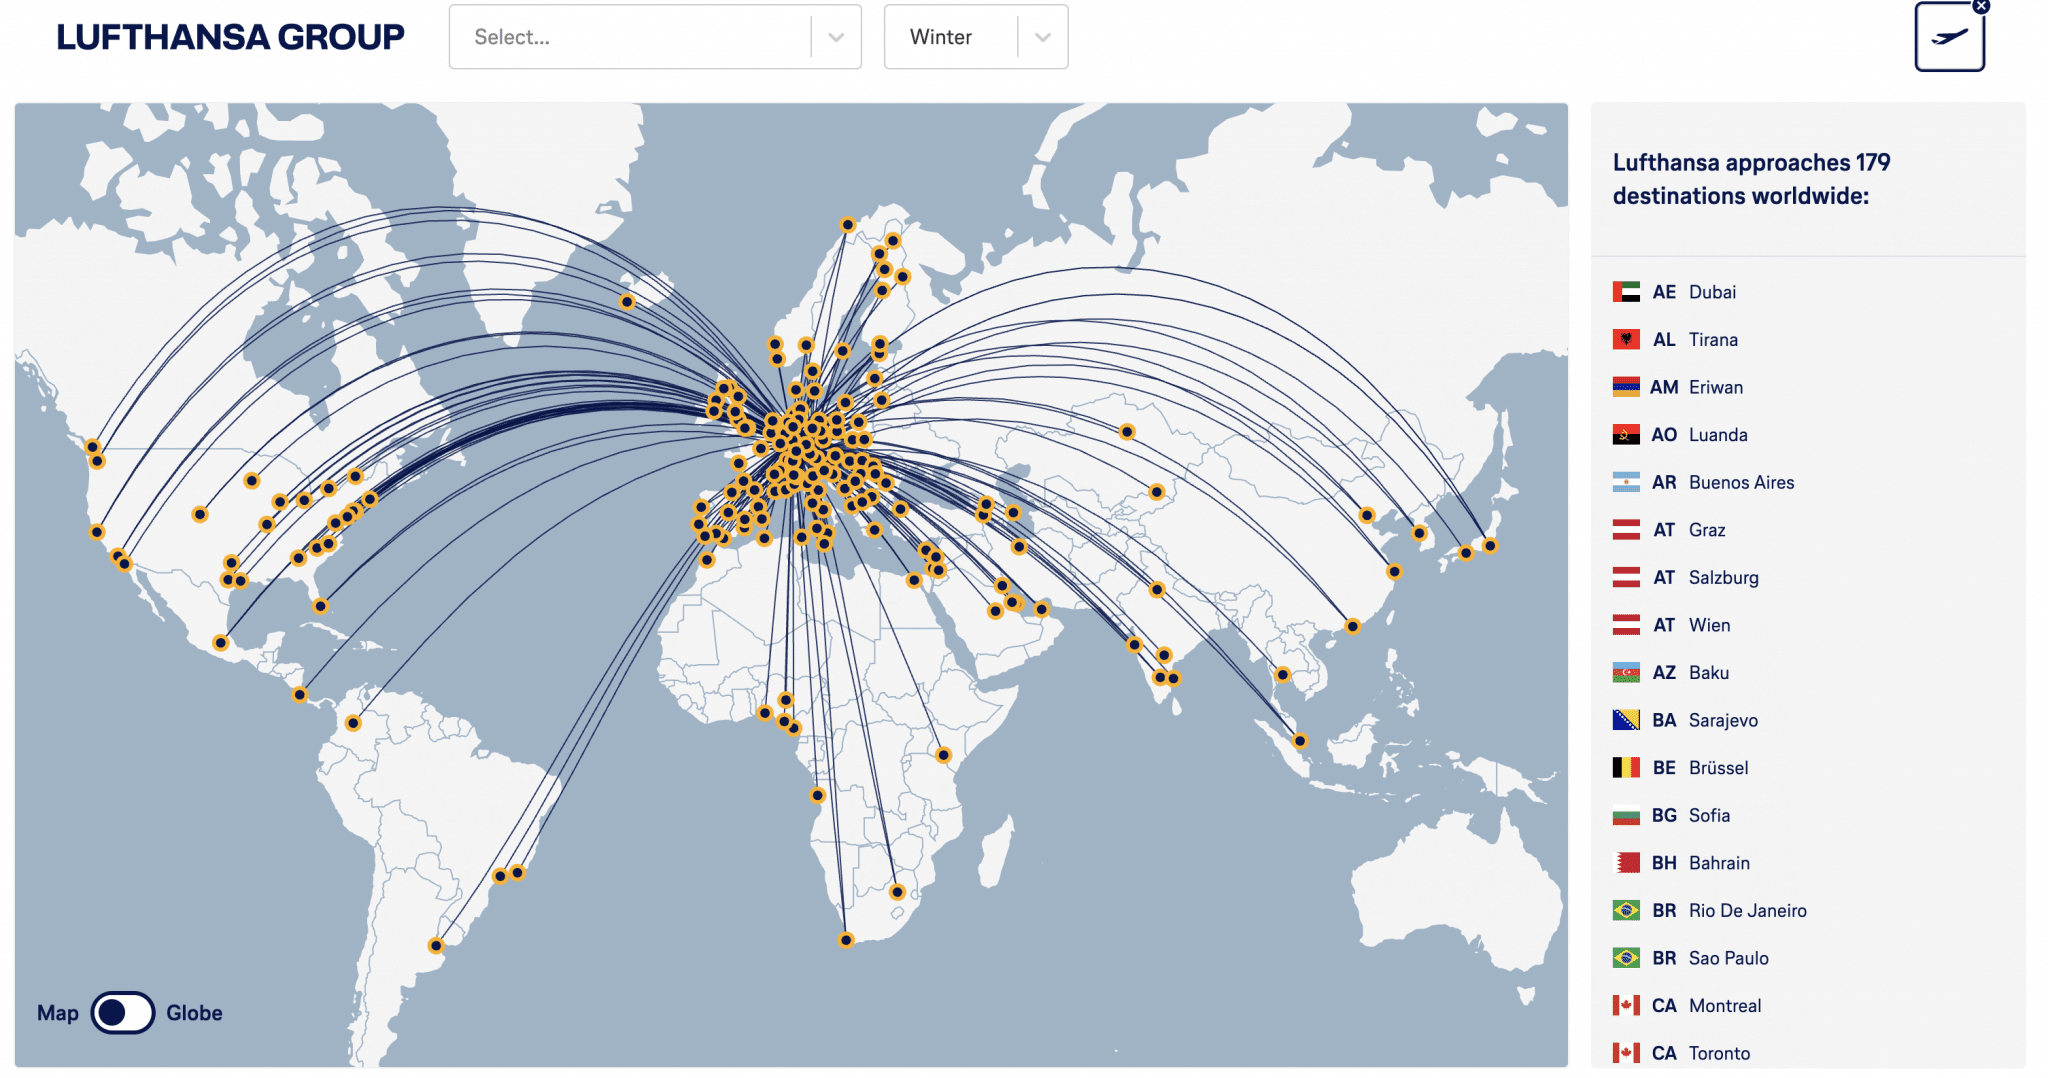The width and height of the screenshot is (2048, 1078).
Task: Click the Canada flag next to Montreal
Action: pyautogui.click(x=1626, y=1005)
